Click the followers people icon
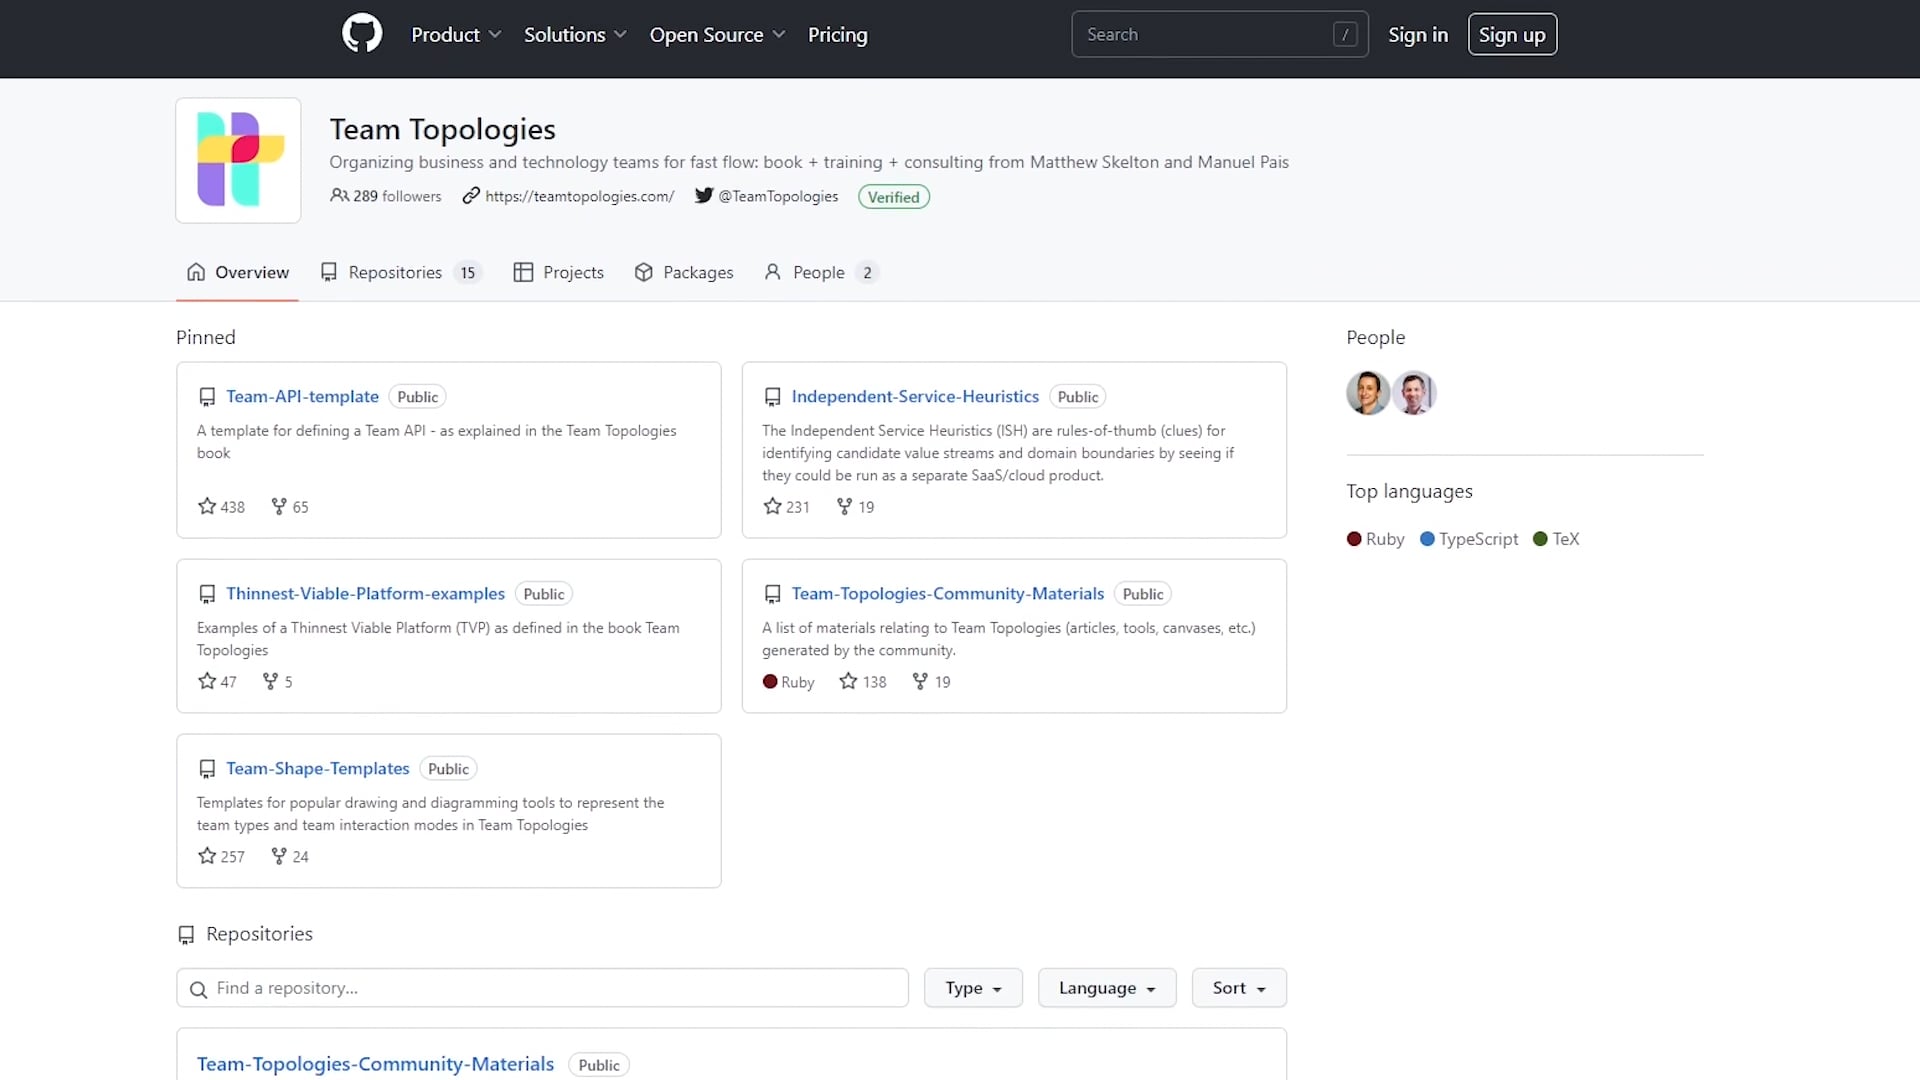This screenshot has height=1080, width=1920. tap(340, 196)
